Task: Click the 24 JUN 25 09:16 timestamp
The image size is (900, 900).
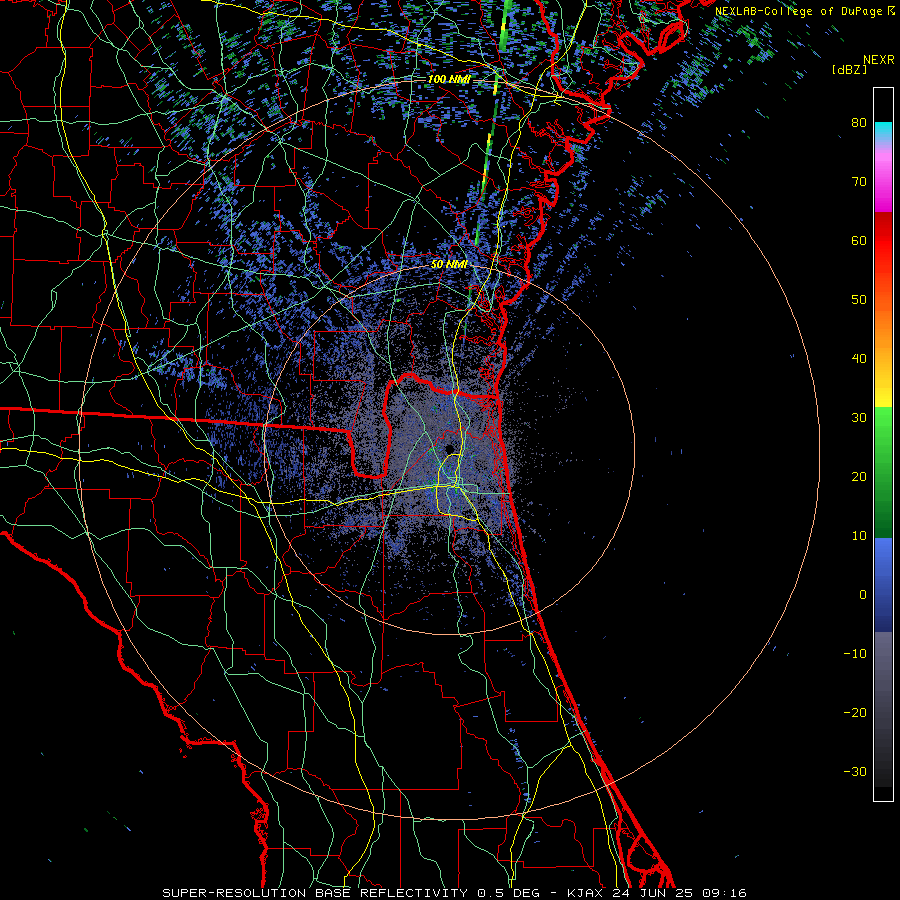Action: tap(679, 893)
